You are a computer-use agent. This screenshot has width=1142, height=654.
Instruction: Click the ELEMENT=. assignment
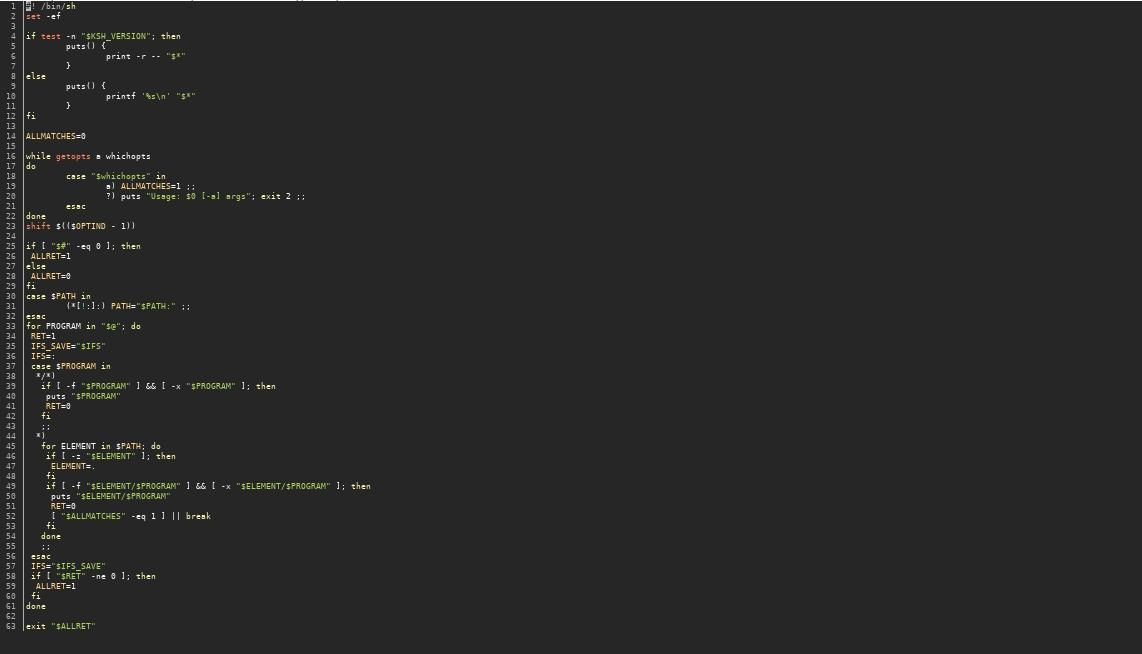(x=73, y=466)
